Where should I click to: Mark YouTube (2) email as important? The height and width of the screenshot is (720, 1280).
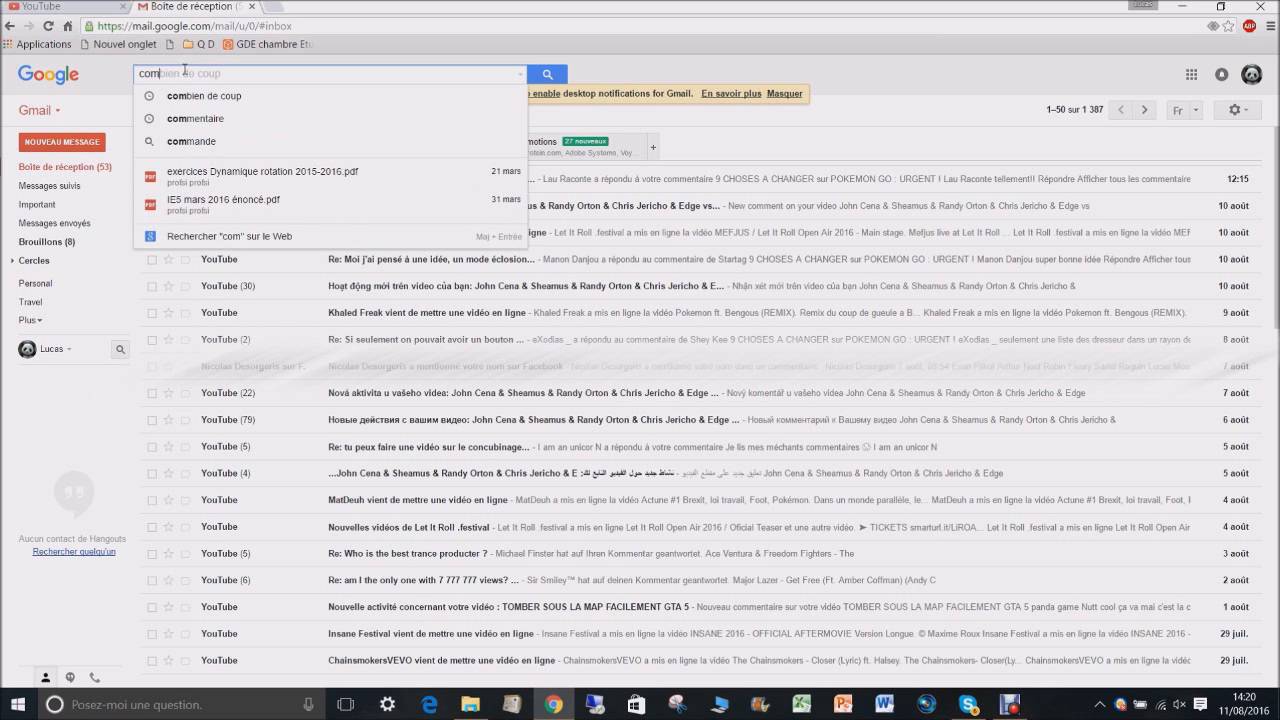tap(185, 340)
